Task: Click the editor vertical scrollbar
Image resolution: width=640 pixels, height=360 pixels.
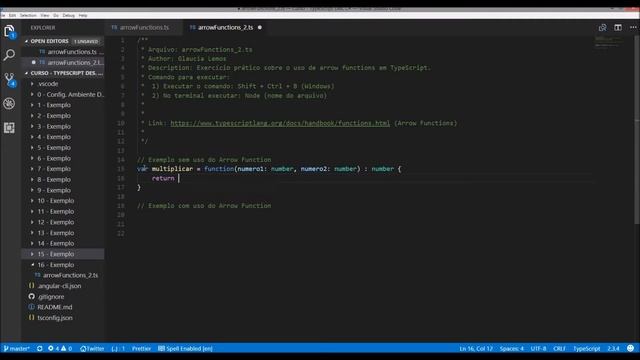Action: coord(637,130)
